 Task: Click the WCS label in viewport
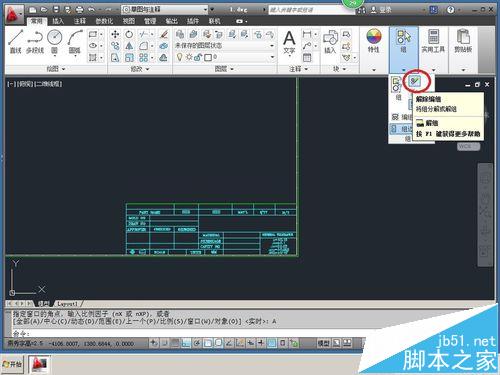[x=468, y=146]
